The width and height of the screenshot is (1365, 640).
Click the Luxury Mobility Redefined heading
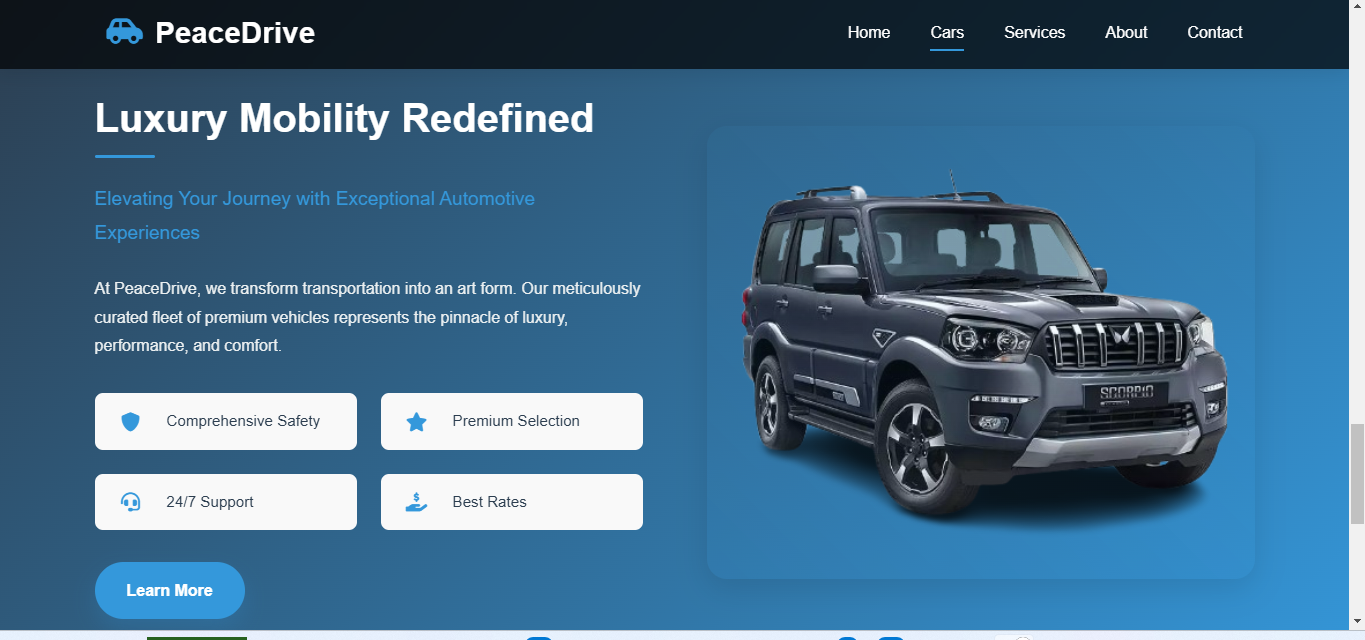click(344, 118)
